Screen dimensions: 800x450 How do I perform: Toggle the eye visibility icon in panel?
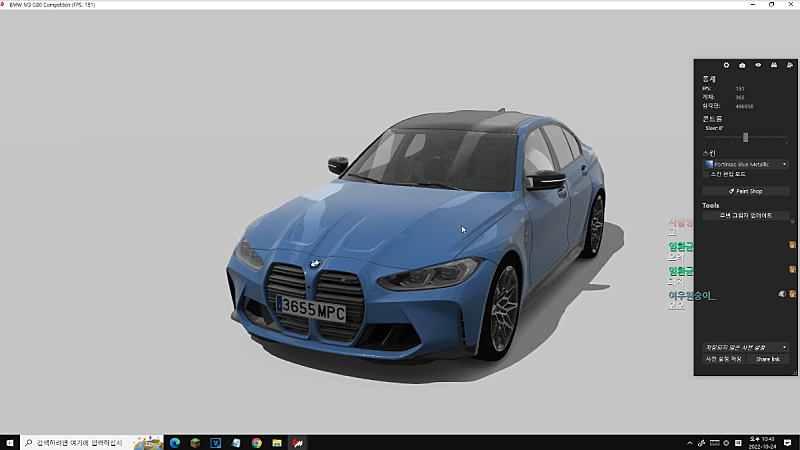[x=758, y=65]
